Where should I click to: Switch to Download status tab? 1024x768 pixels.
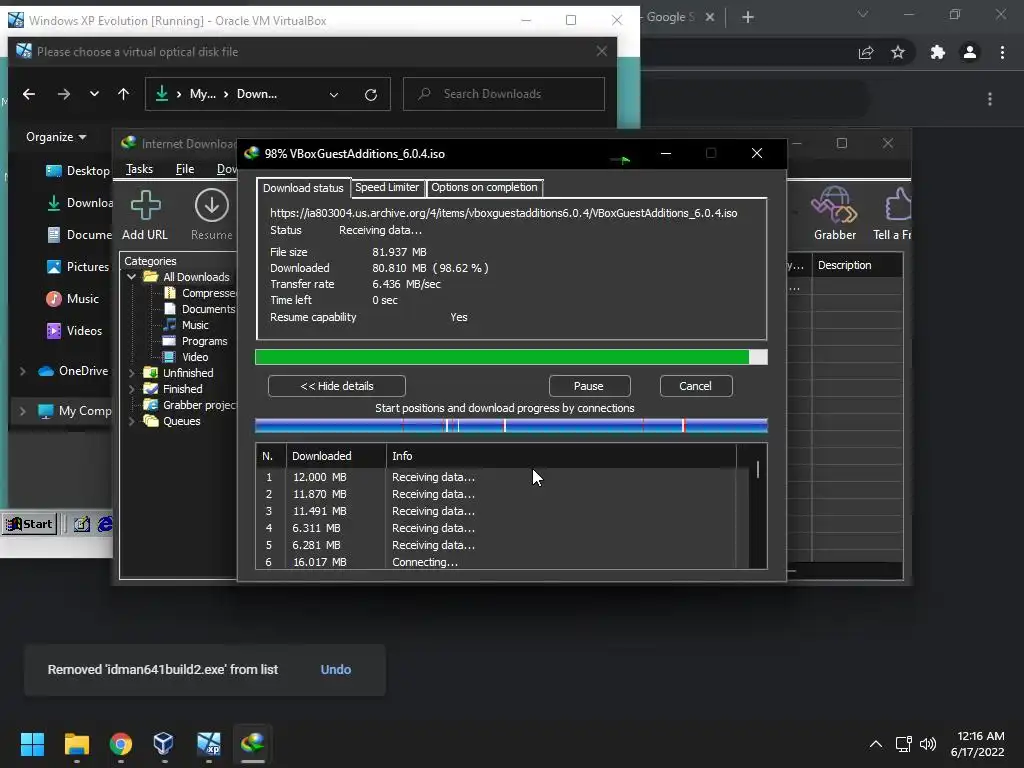(303, 188)
